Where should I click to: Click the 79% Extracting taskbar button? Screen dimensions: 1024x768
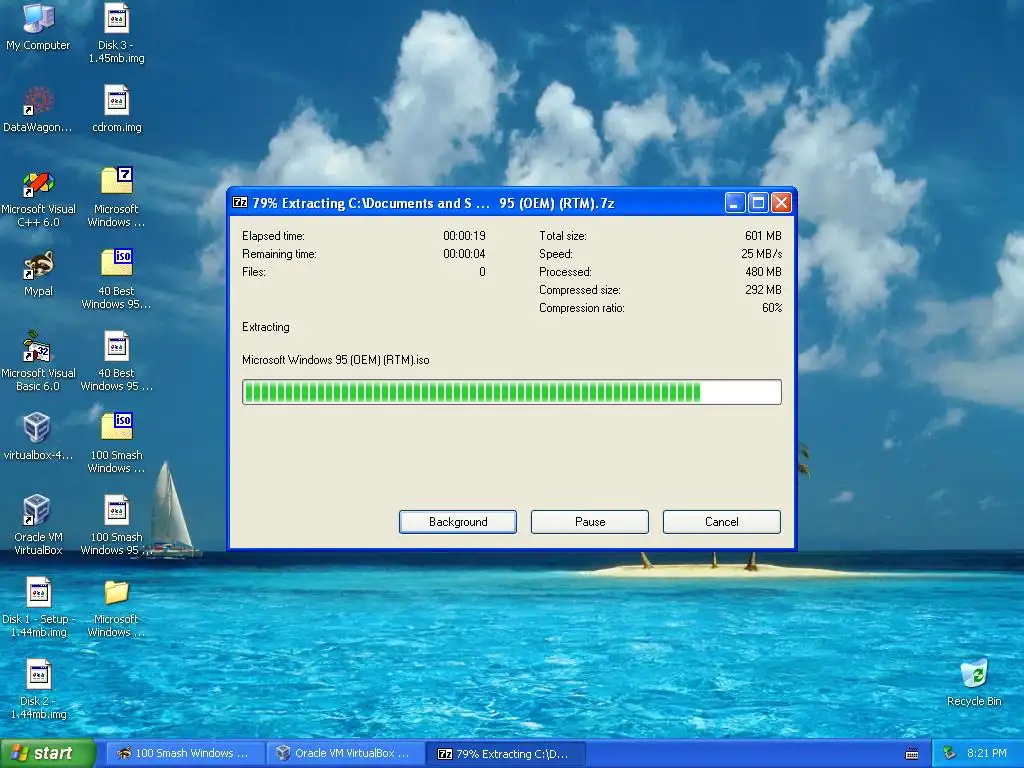(505, 754)
